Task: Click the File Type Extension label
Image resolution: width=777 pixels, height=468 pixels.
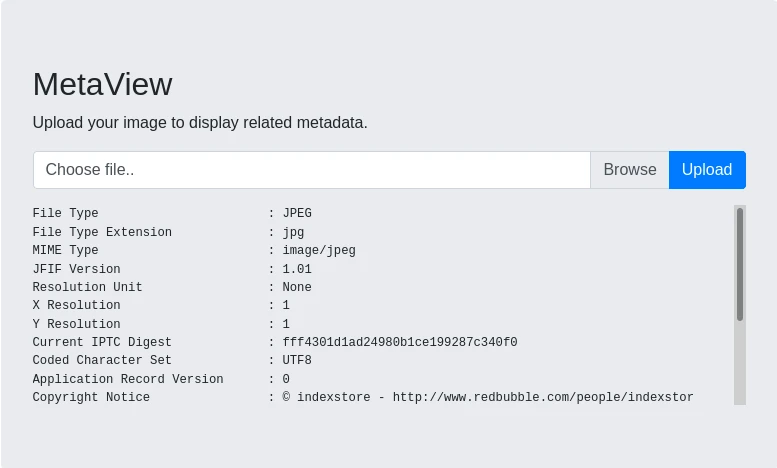Action: (102, 232)
